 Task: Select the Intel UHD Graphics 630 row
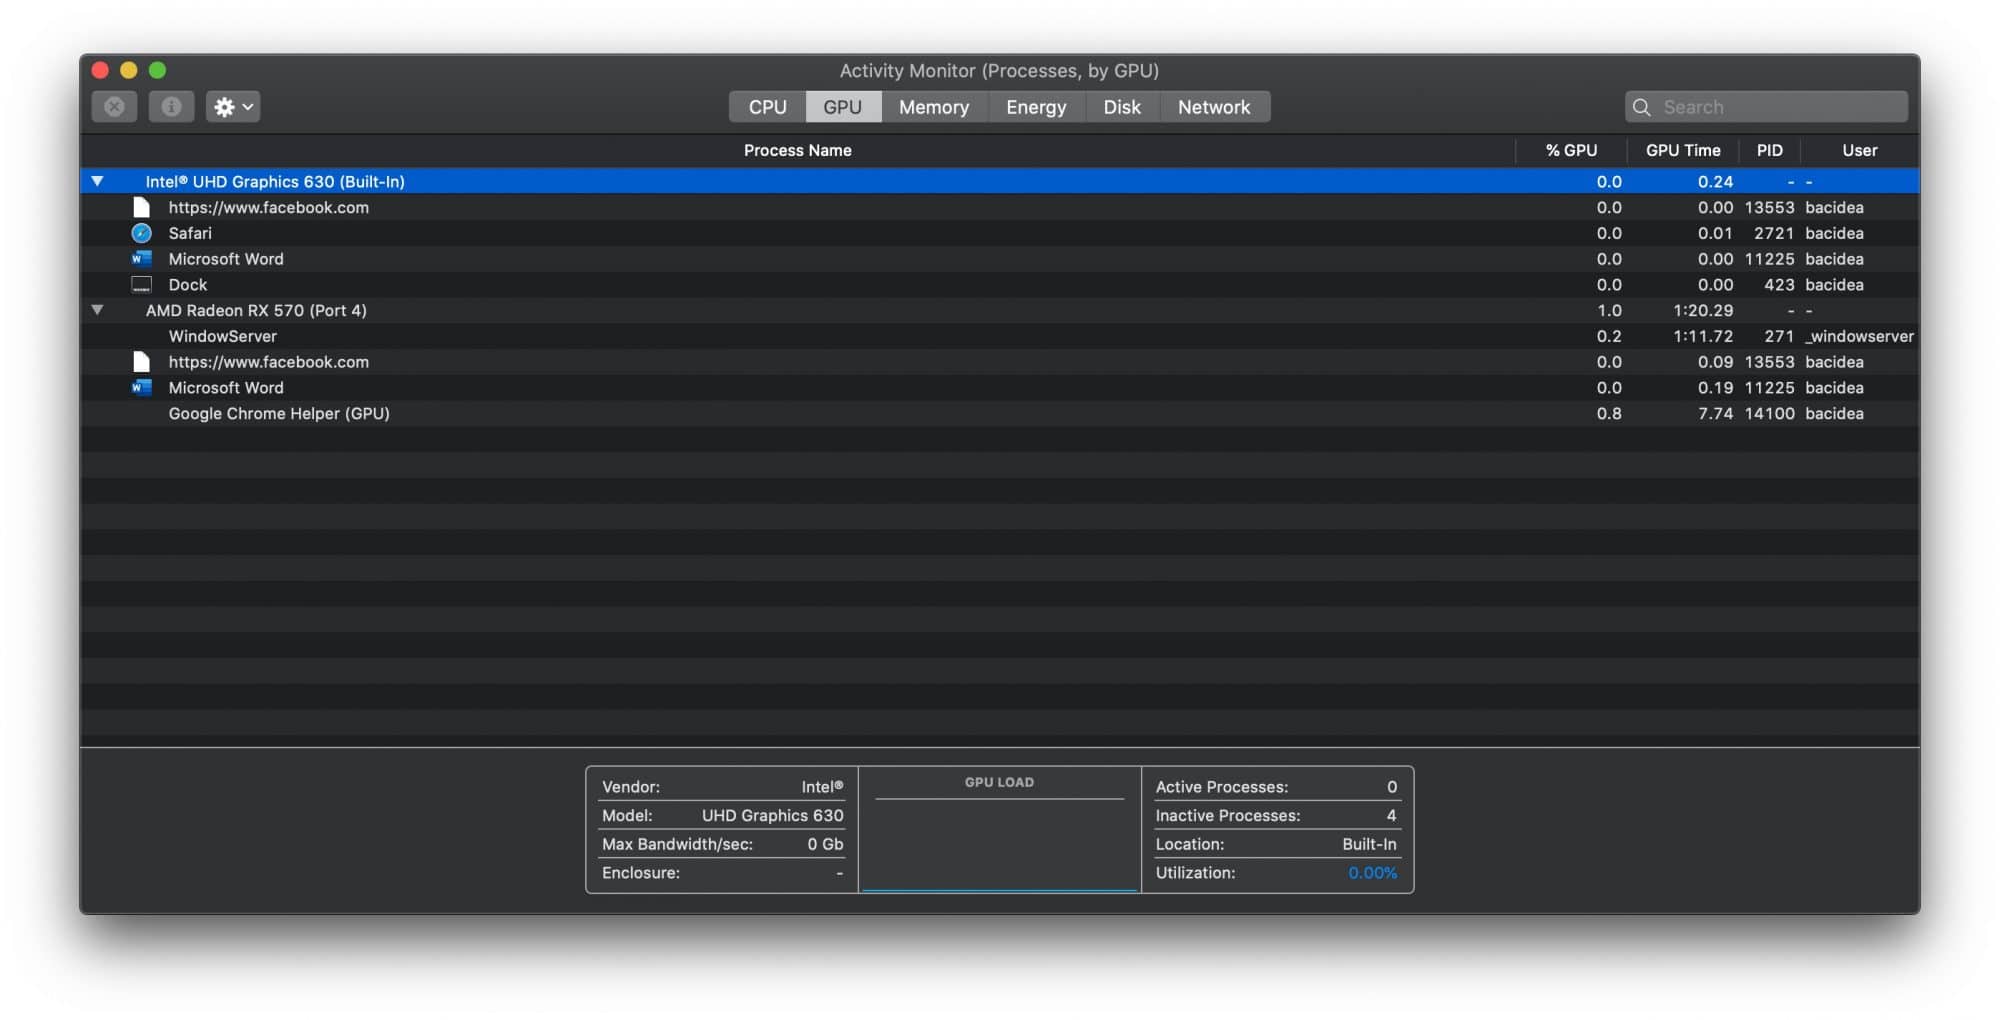[1000, 181]
